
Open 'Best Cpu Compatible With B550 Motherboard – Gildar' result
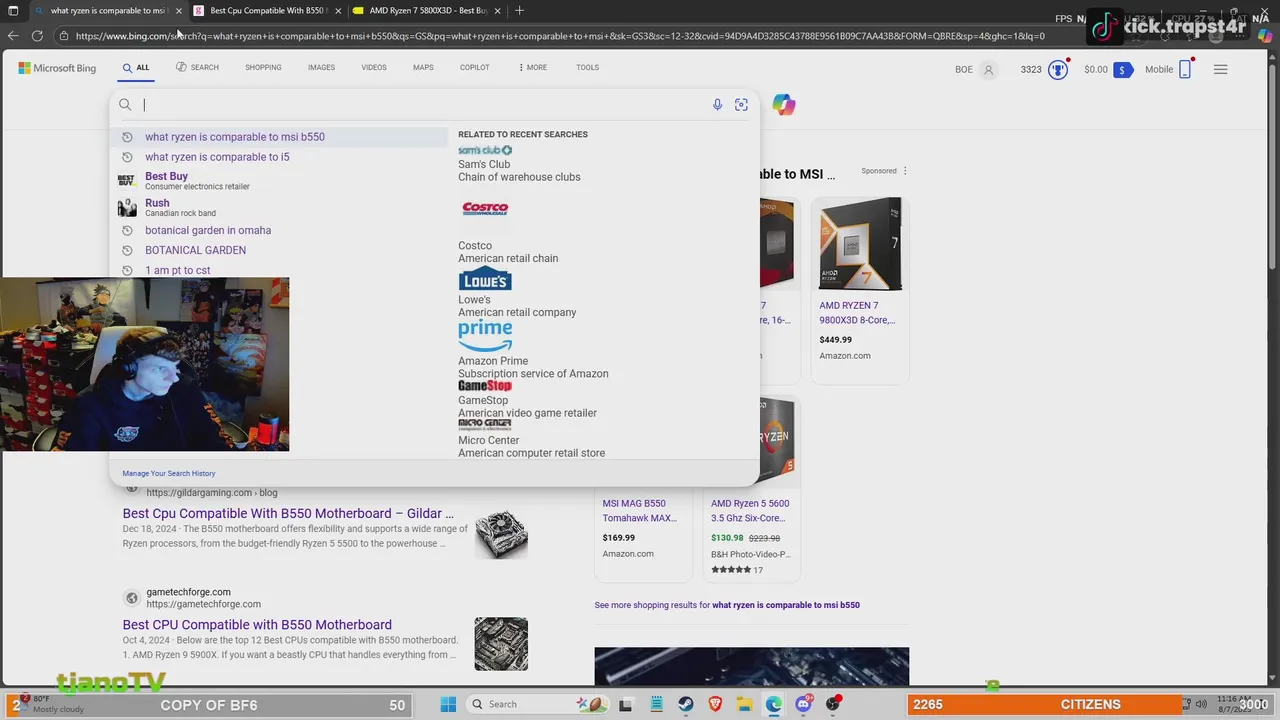pyautogui.click(x=288, y=514)
